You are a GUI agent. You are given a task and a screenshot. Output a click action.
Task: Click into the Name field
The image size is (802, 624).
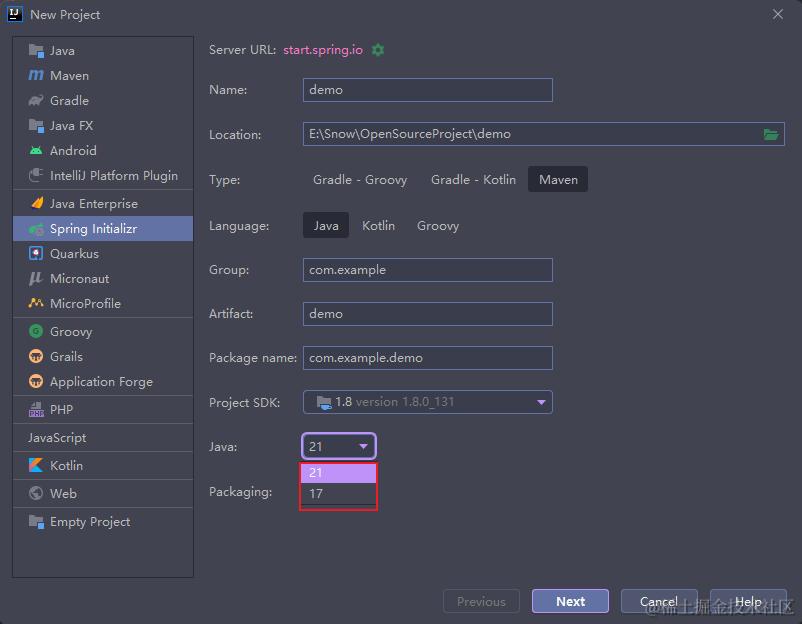point(428,90)
